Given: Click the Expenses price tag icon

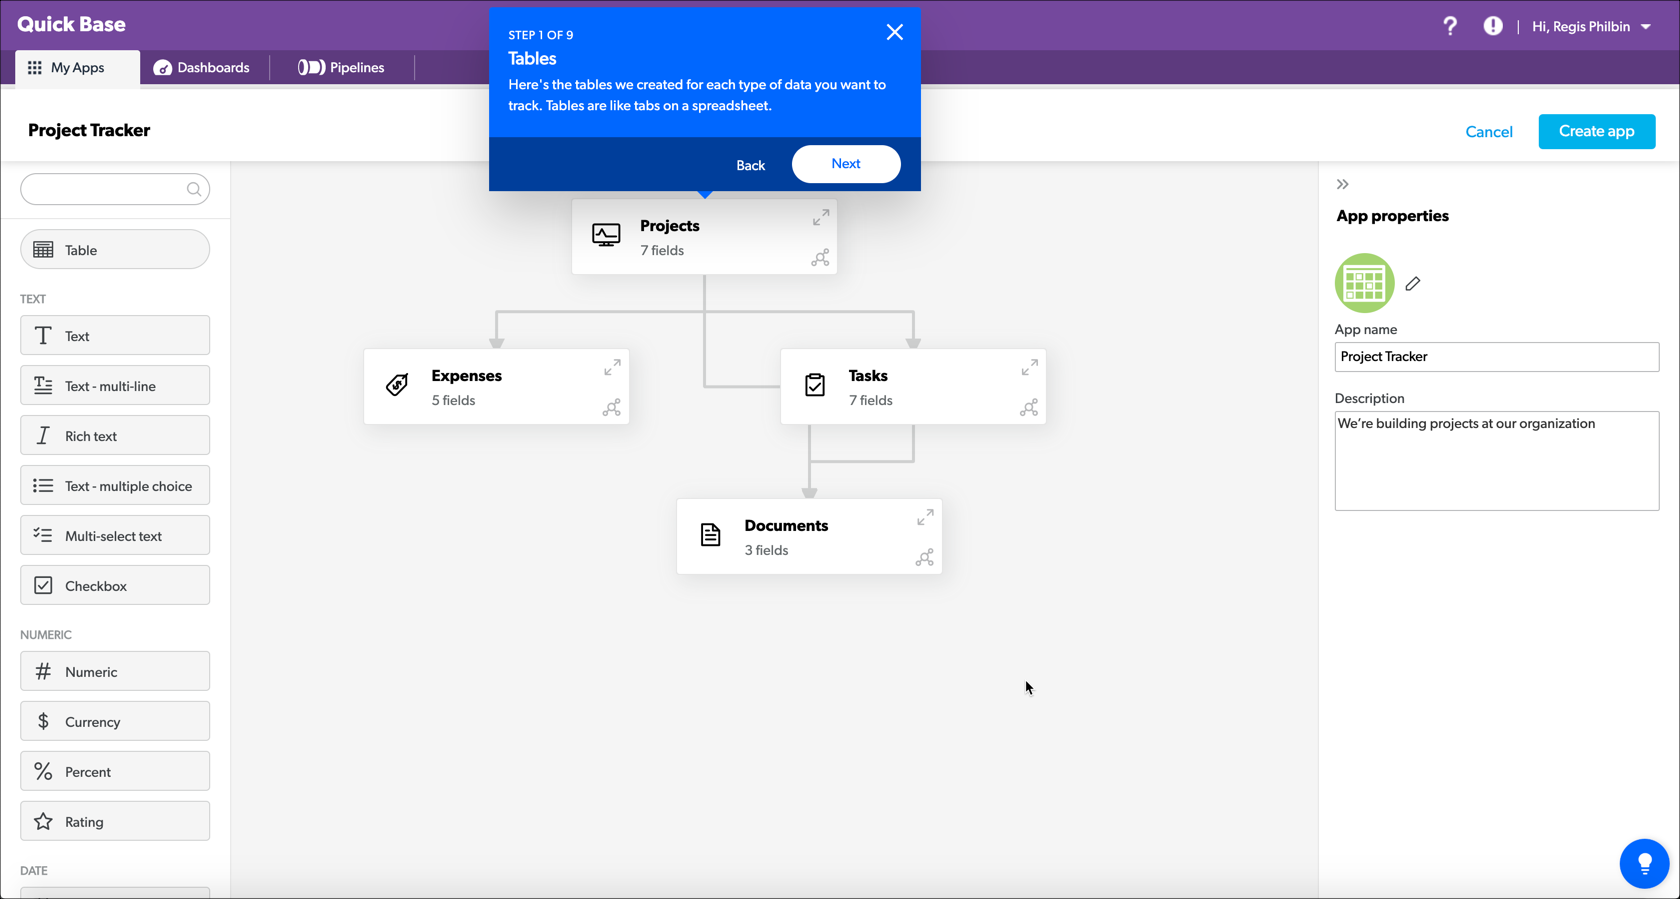Looking at the screenshot, I should pyautogui.click(x=397, y=385).
